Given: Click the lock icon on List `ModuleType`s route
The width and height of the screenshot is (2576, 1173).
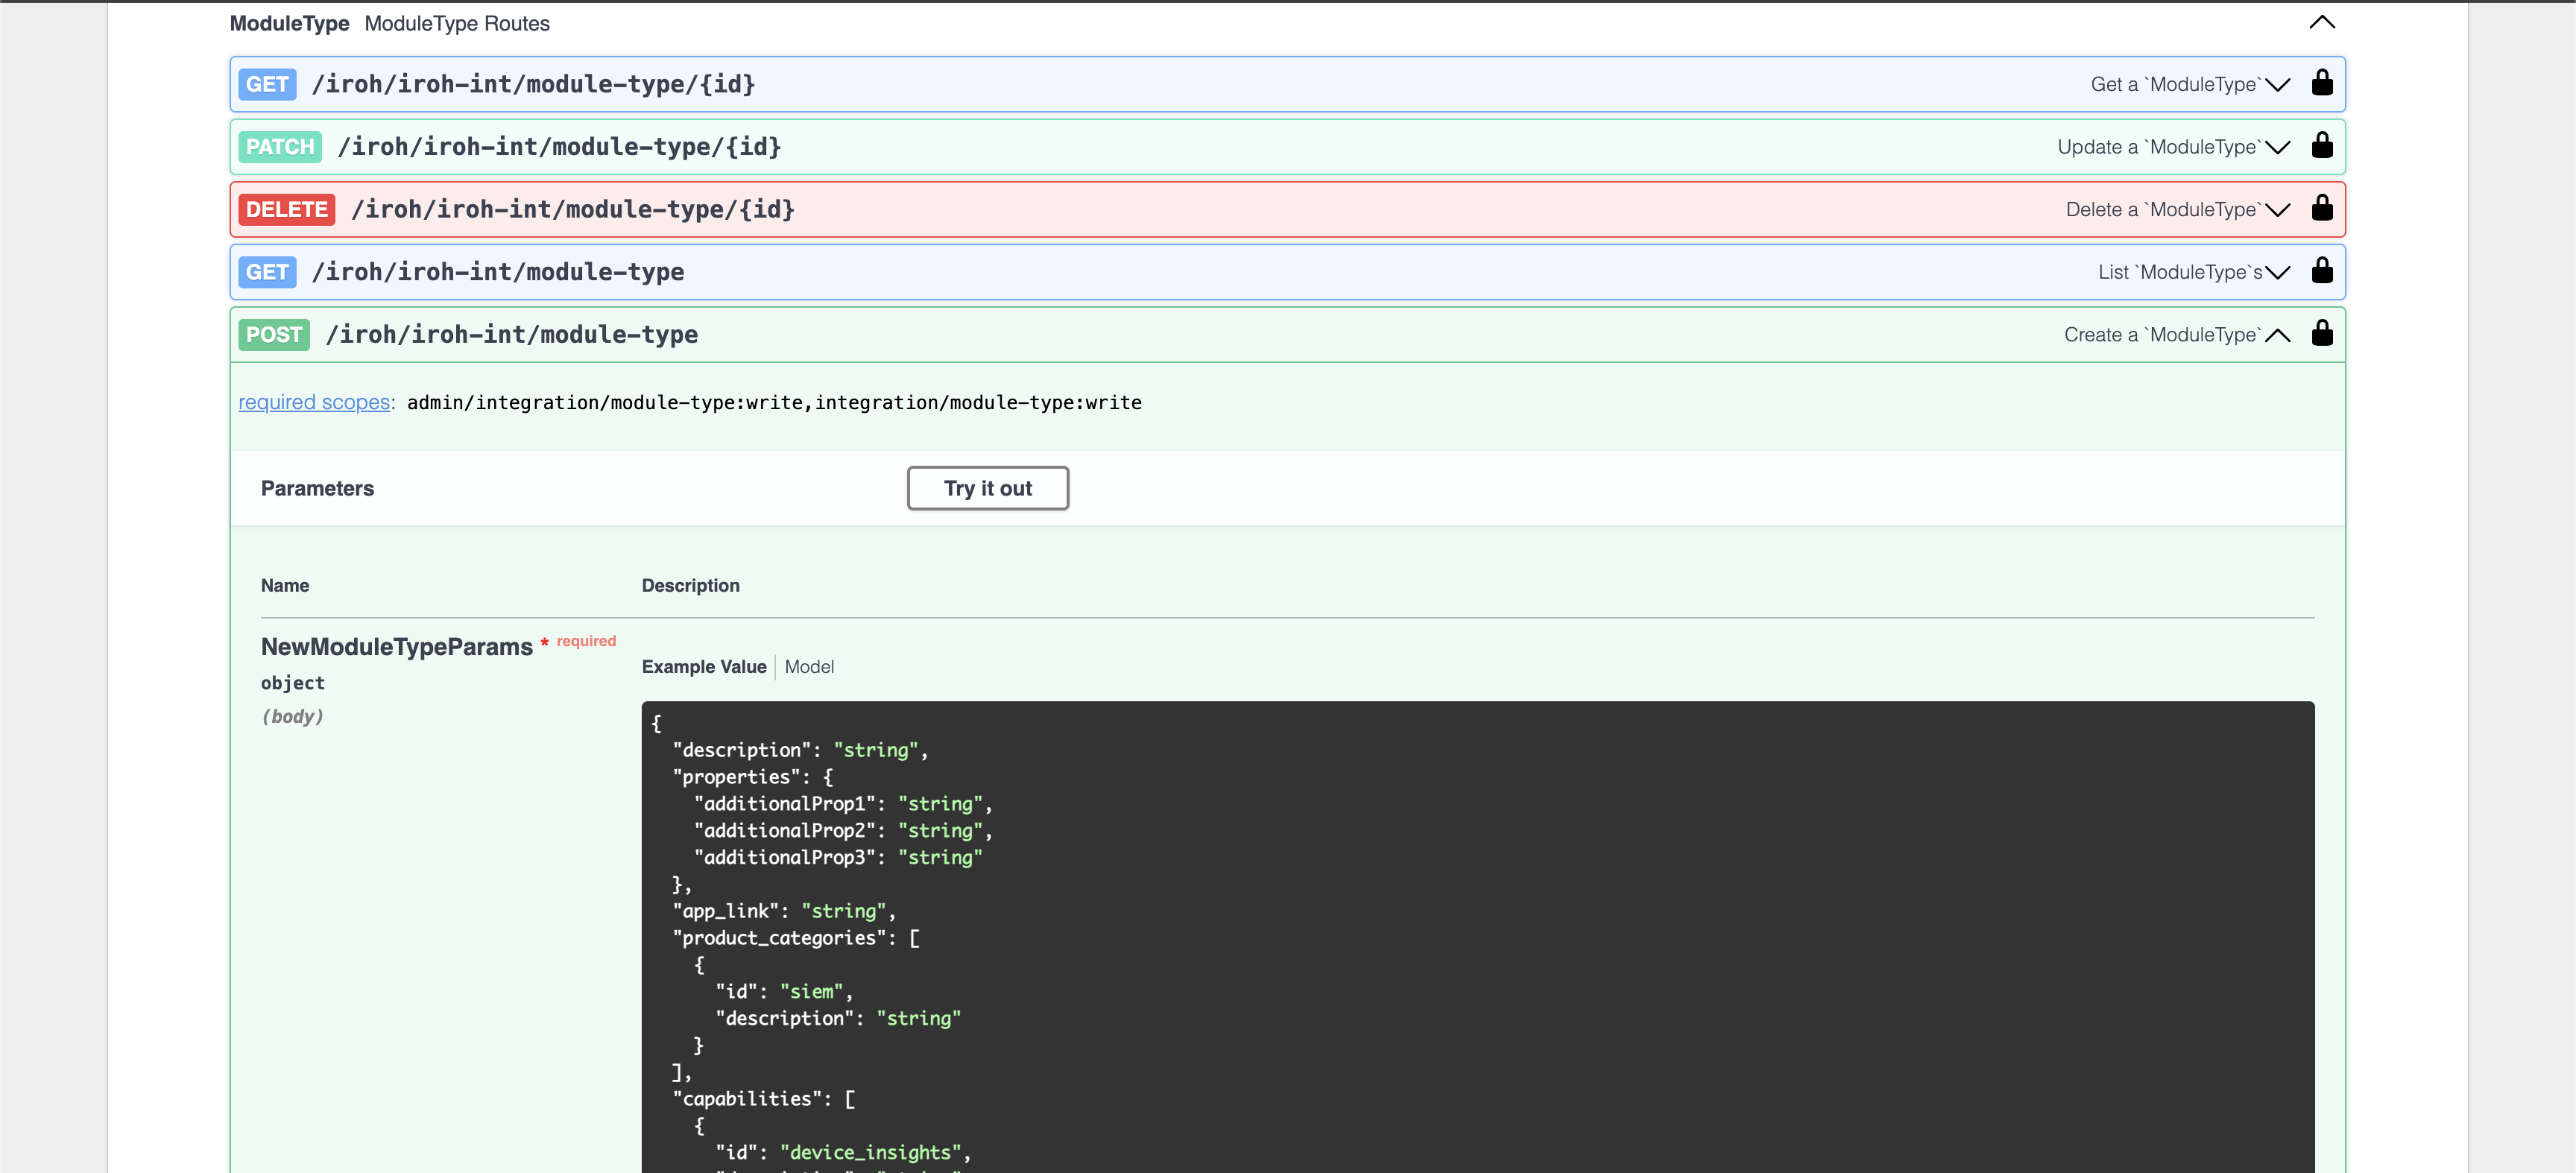Looking at the screenshot, I should click(x=2322, y=271).
